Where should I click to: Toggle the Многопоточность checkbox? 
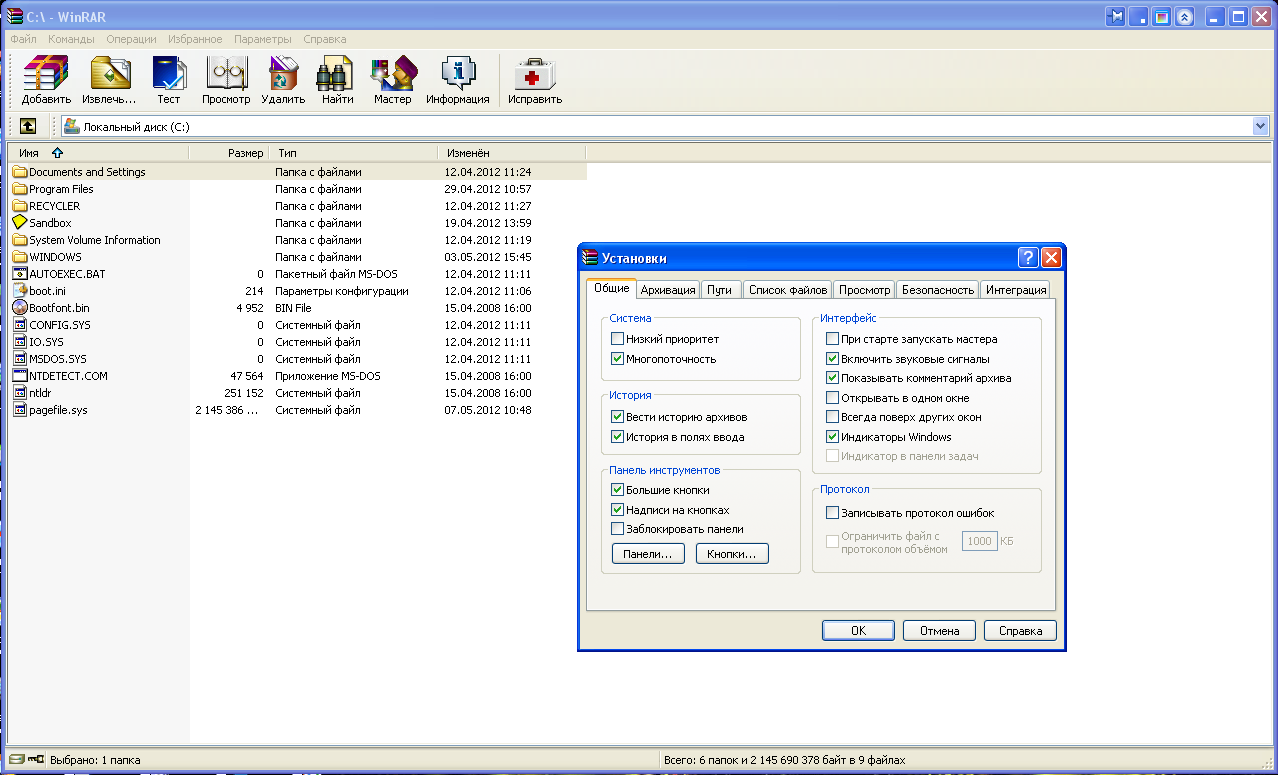pyautogui.click(x=617, y=359)
